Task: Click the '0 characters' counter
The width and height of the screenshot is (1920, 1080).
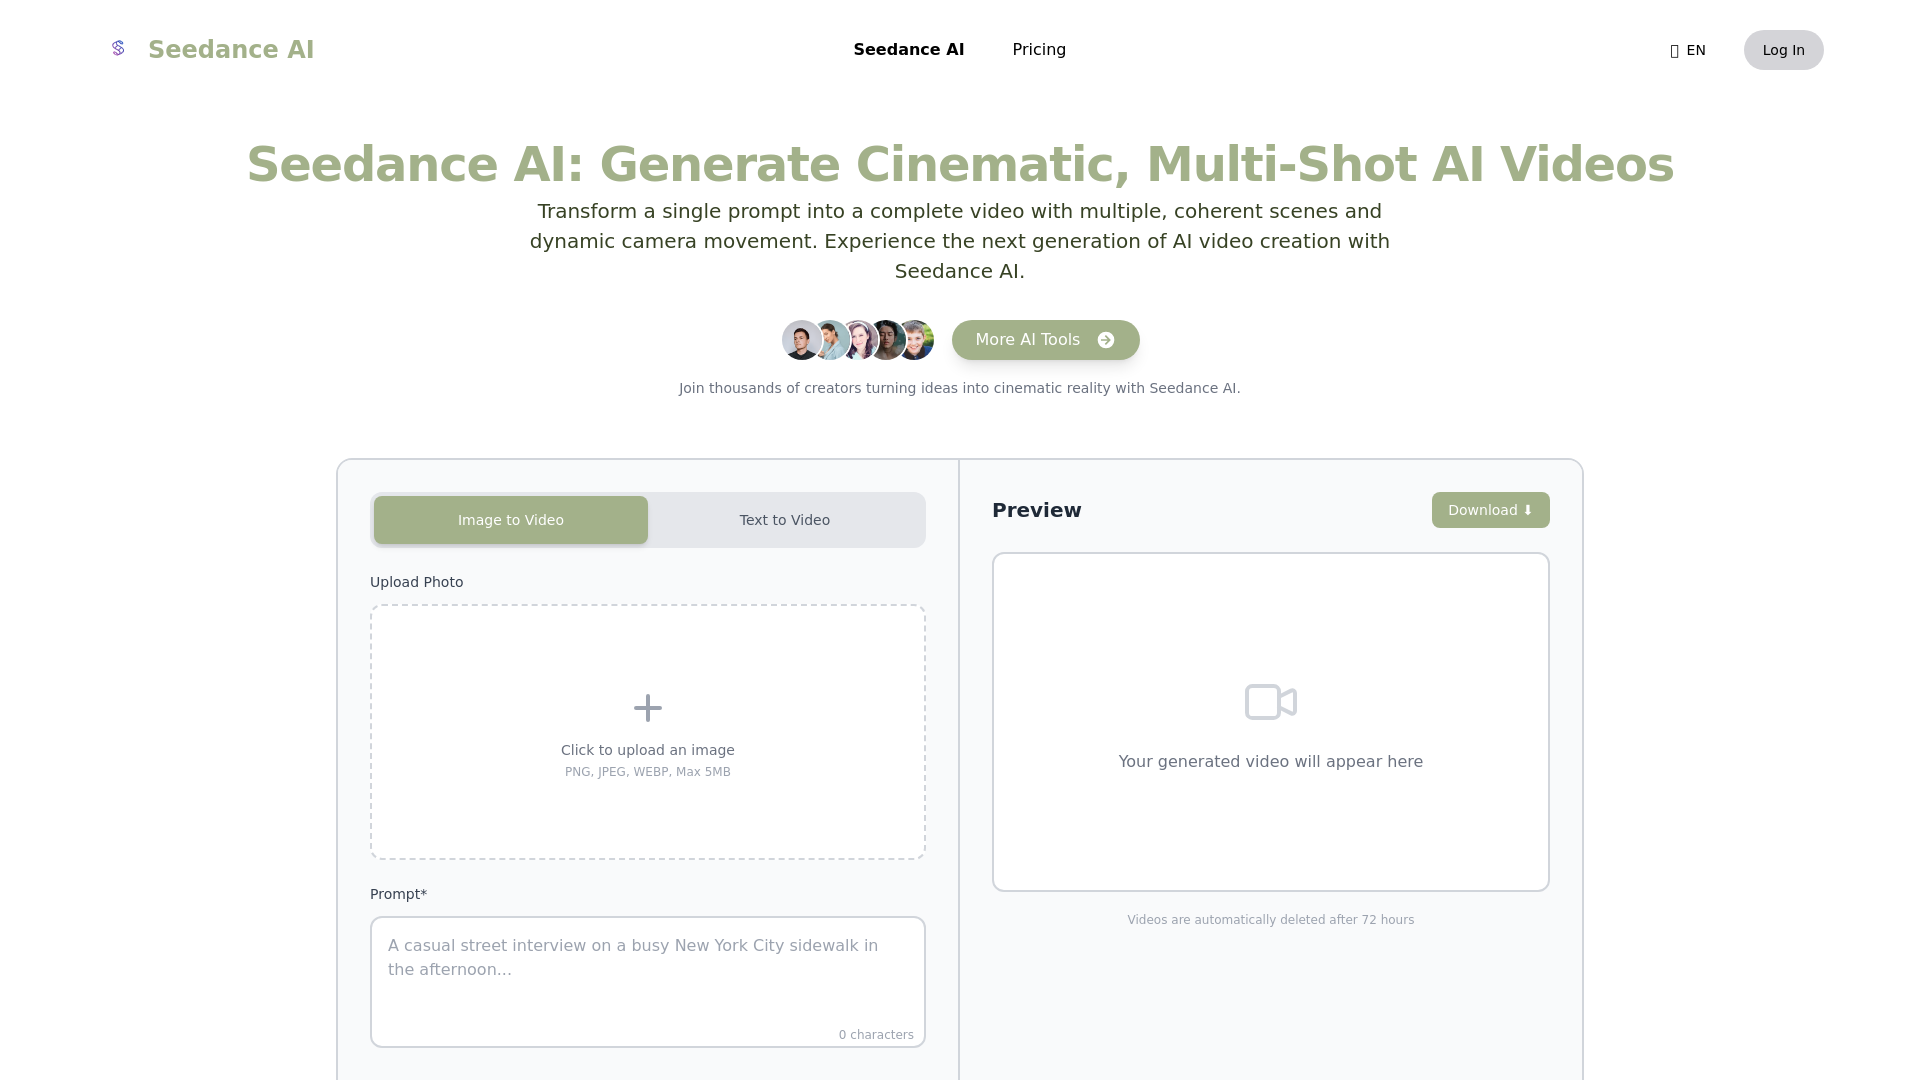Action: 876,1035
